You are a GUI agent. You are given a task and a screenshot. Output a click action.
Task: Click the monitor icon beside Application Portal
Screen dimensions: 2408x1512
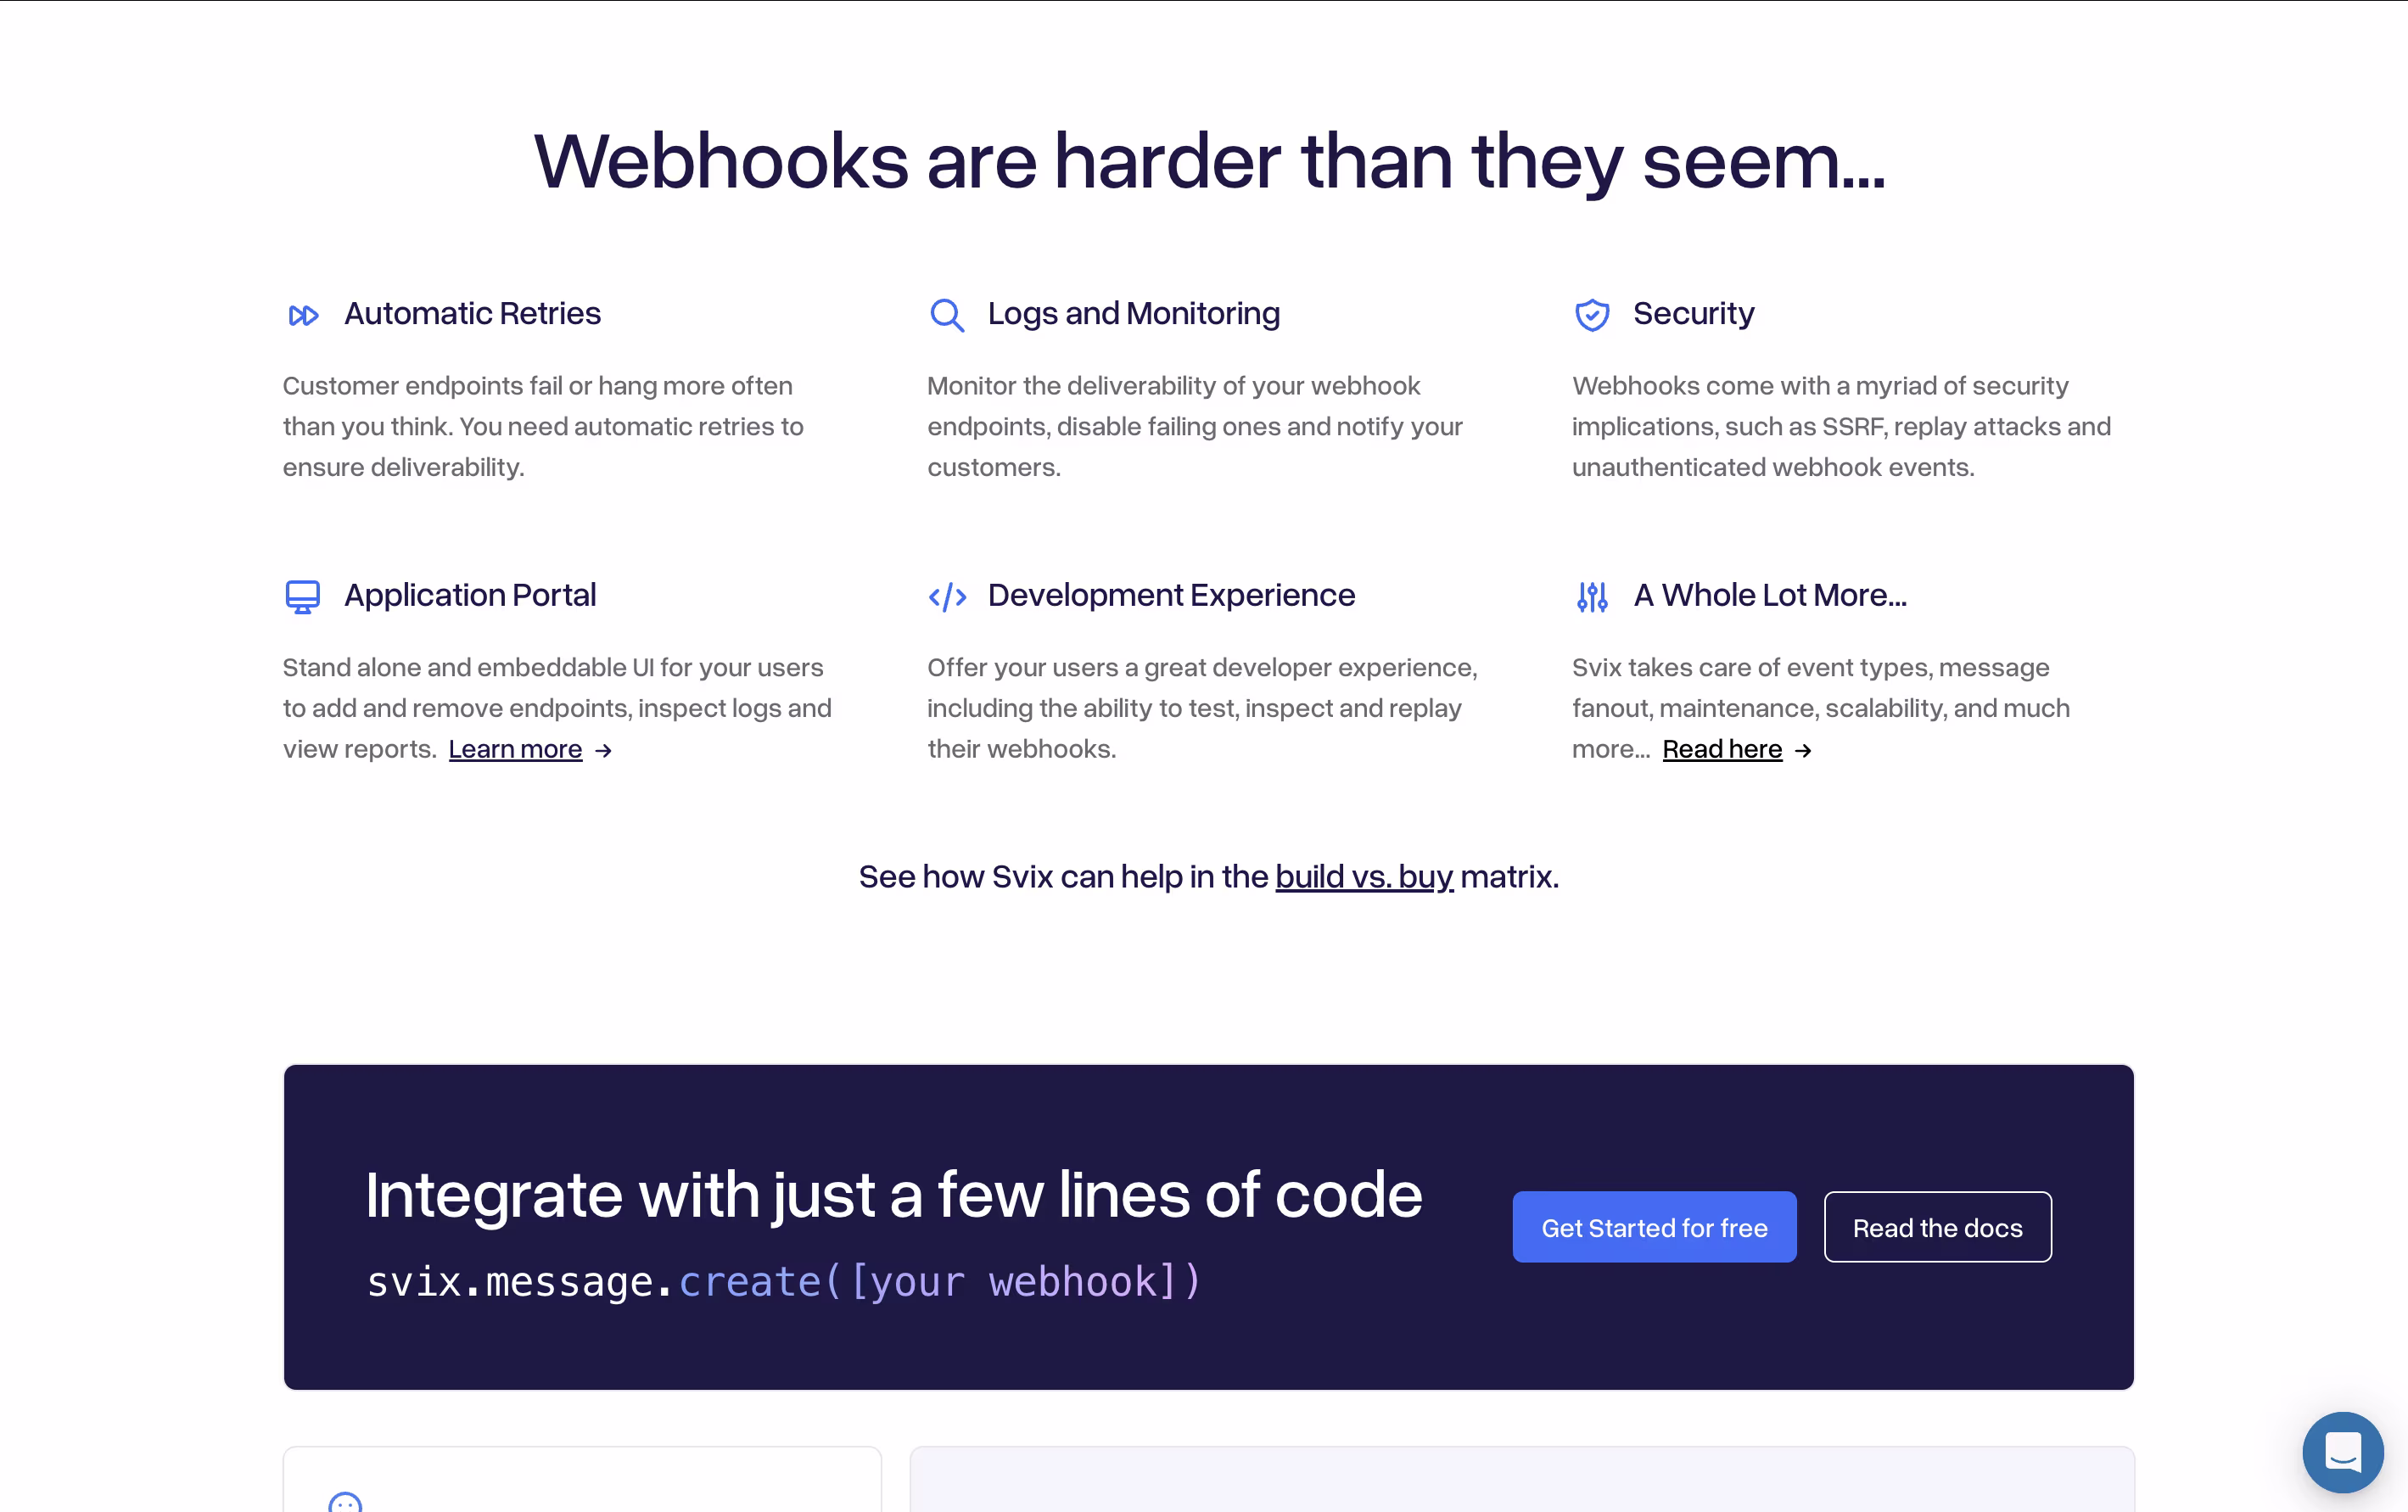[x=302, y=597]
